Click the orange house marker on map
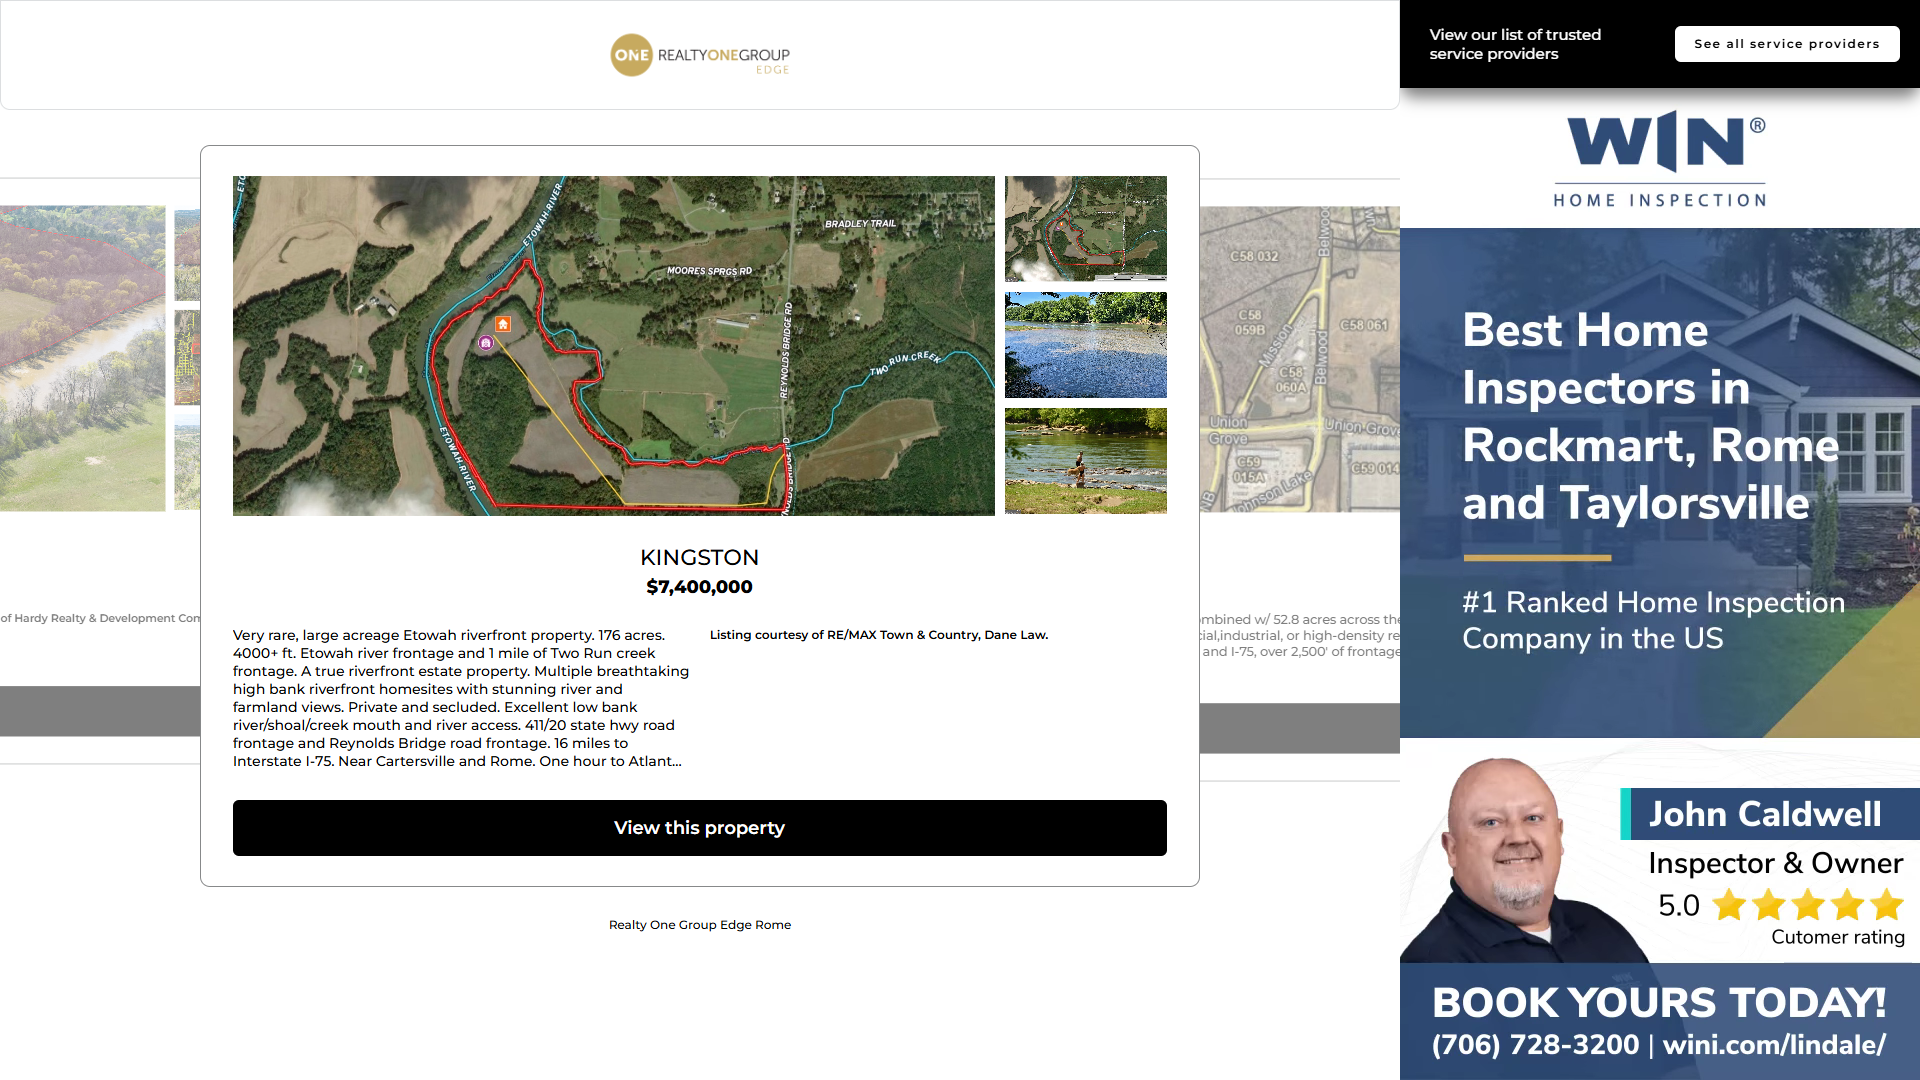1920x1080 pixels. pyautogui.click(x=503, y=324)
